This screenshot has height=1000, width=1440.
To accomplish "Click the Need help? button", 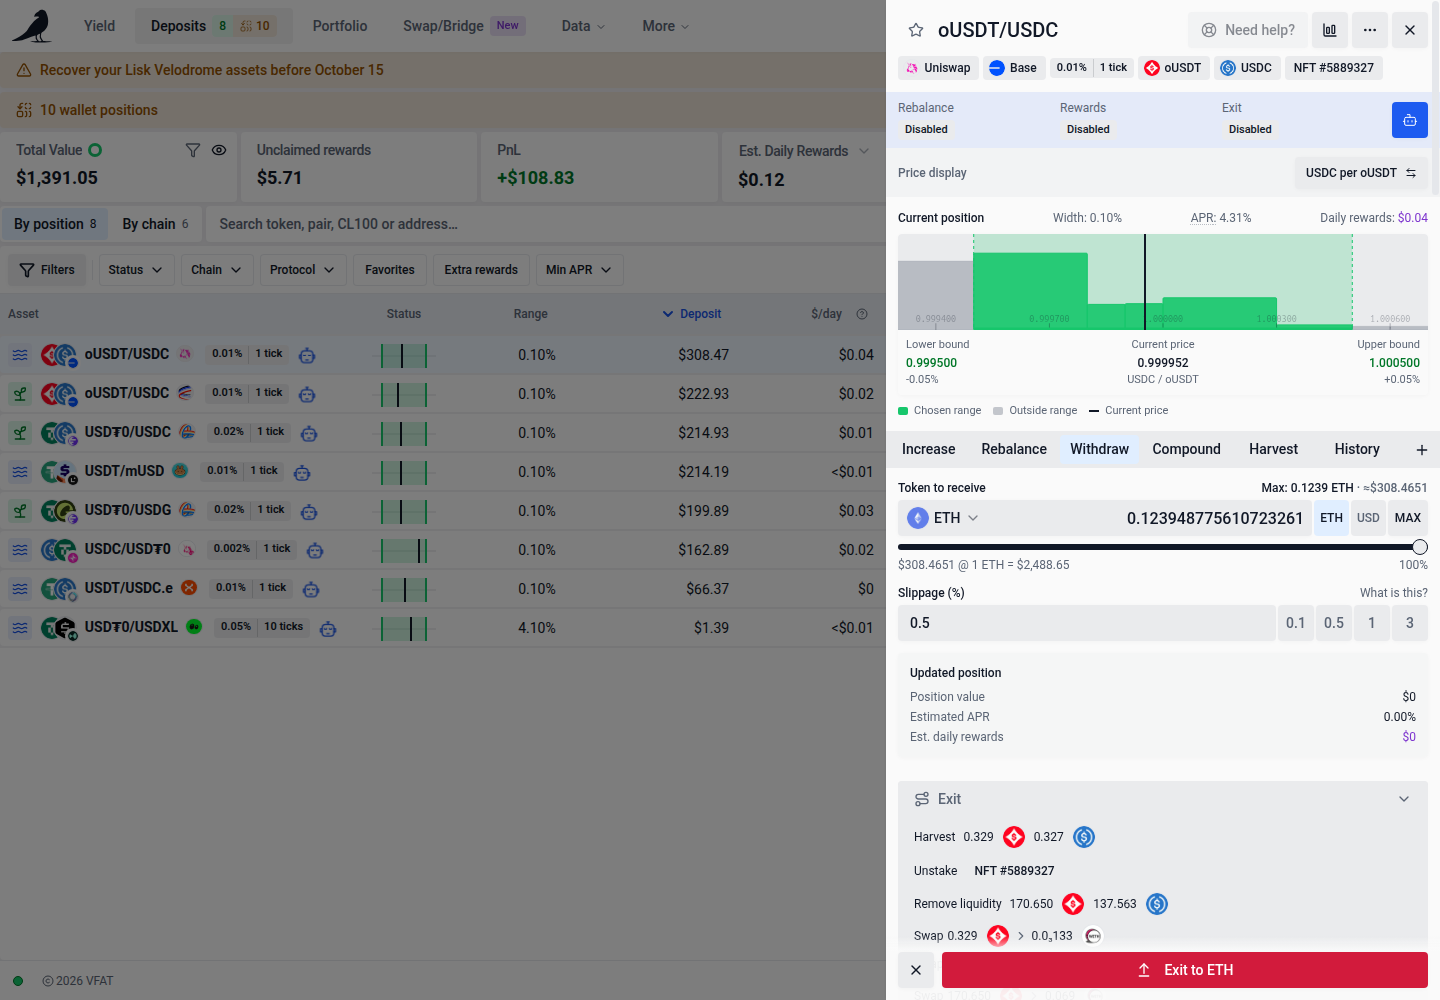I will coord(1247,30).
